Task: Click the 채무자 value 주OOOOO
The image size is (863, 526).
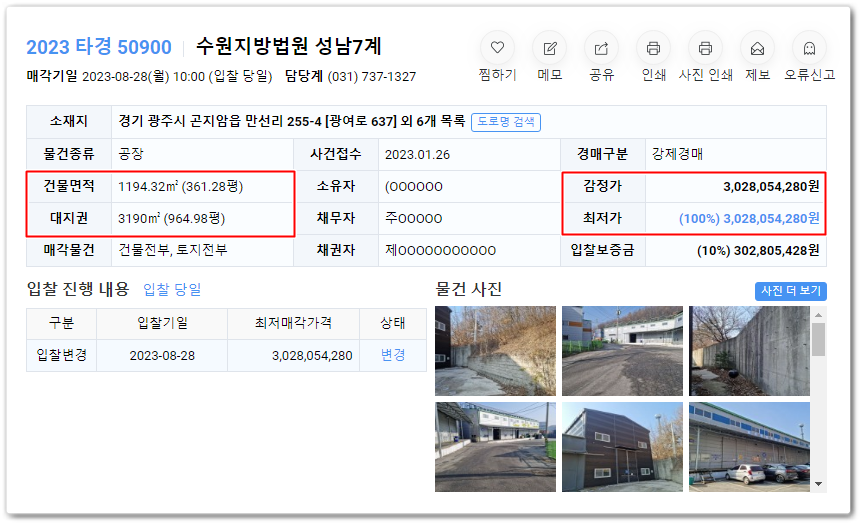Action: 413,218
